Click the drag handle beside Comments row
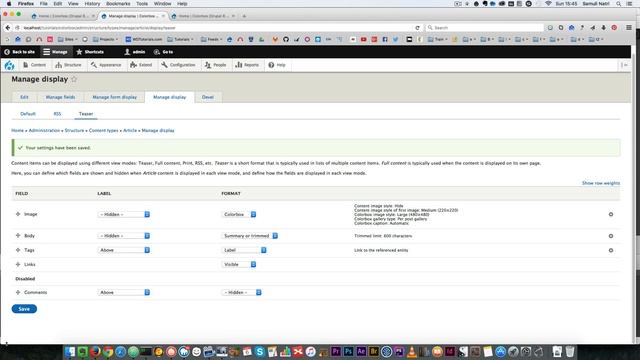640x360 pixels. tap(18, 292)
